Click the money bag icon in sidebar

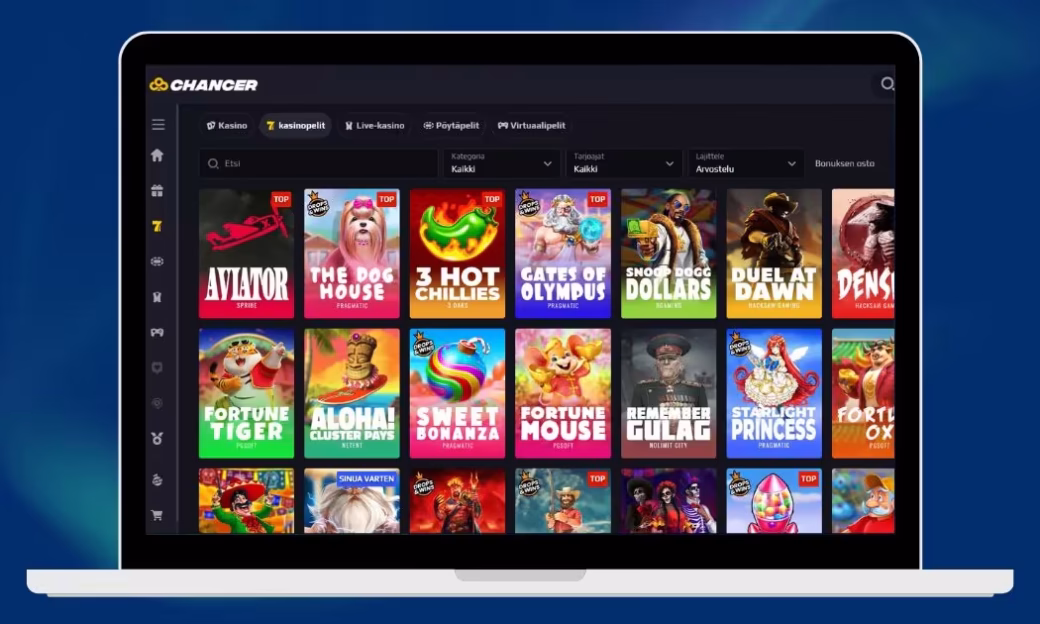[x=157, y=479]
